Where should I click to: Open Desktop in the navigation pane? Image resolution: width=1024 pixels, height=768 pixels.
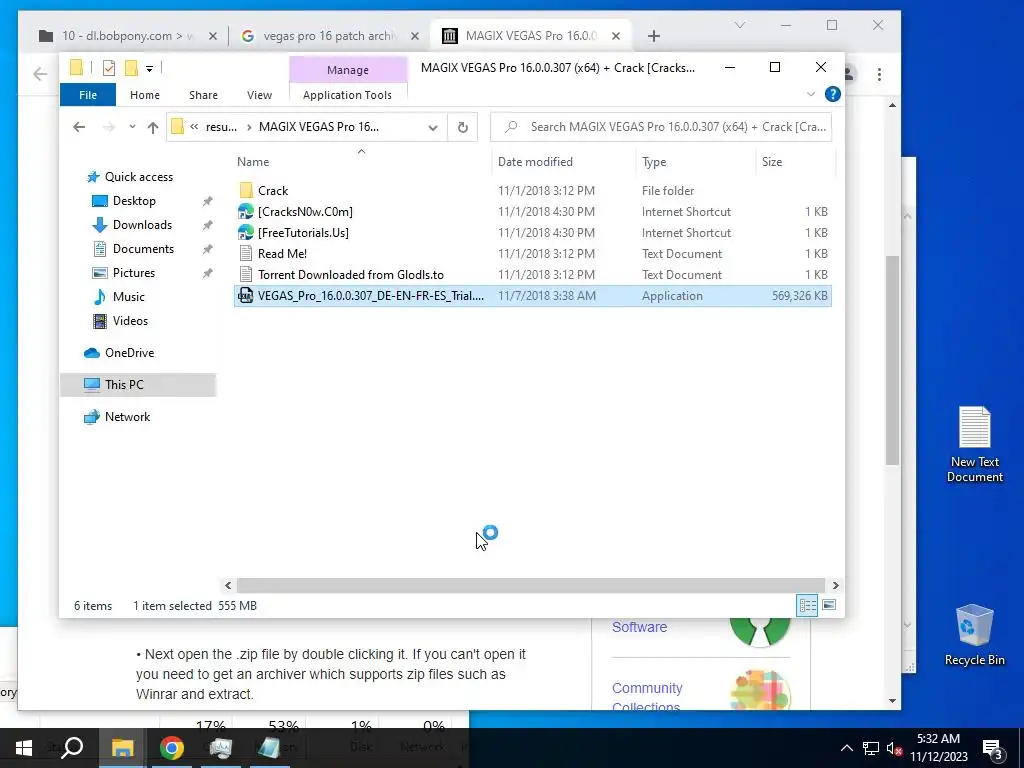[134, 200]
